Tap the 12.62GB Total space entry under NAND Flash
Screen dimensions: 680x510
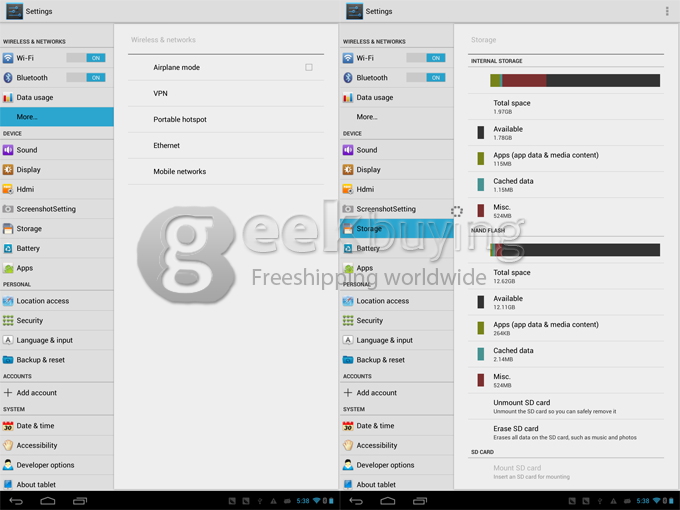pyautogui.click(x=566, y=276)
